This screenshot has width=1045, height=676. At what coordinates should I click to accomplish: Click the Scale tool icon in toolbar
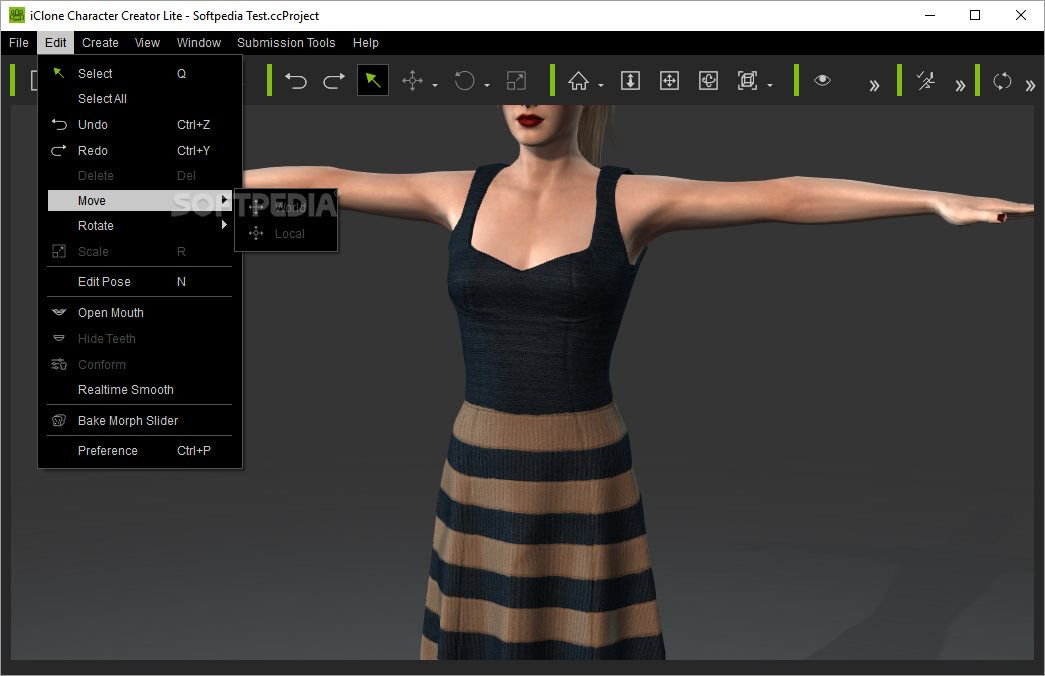tap(517, 81)
